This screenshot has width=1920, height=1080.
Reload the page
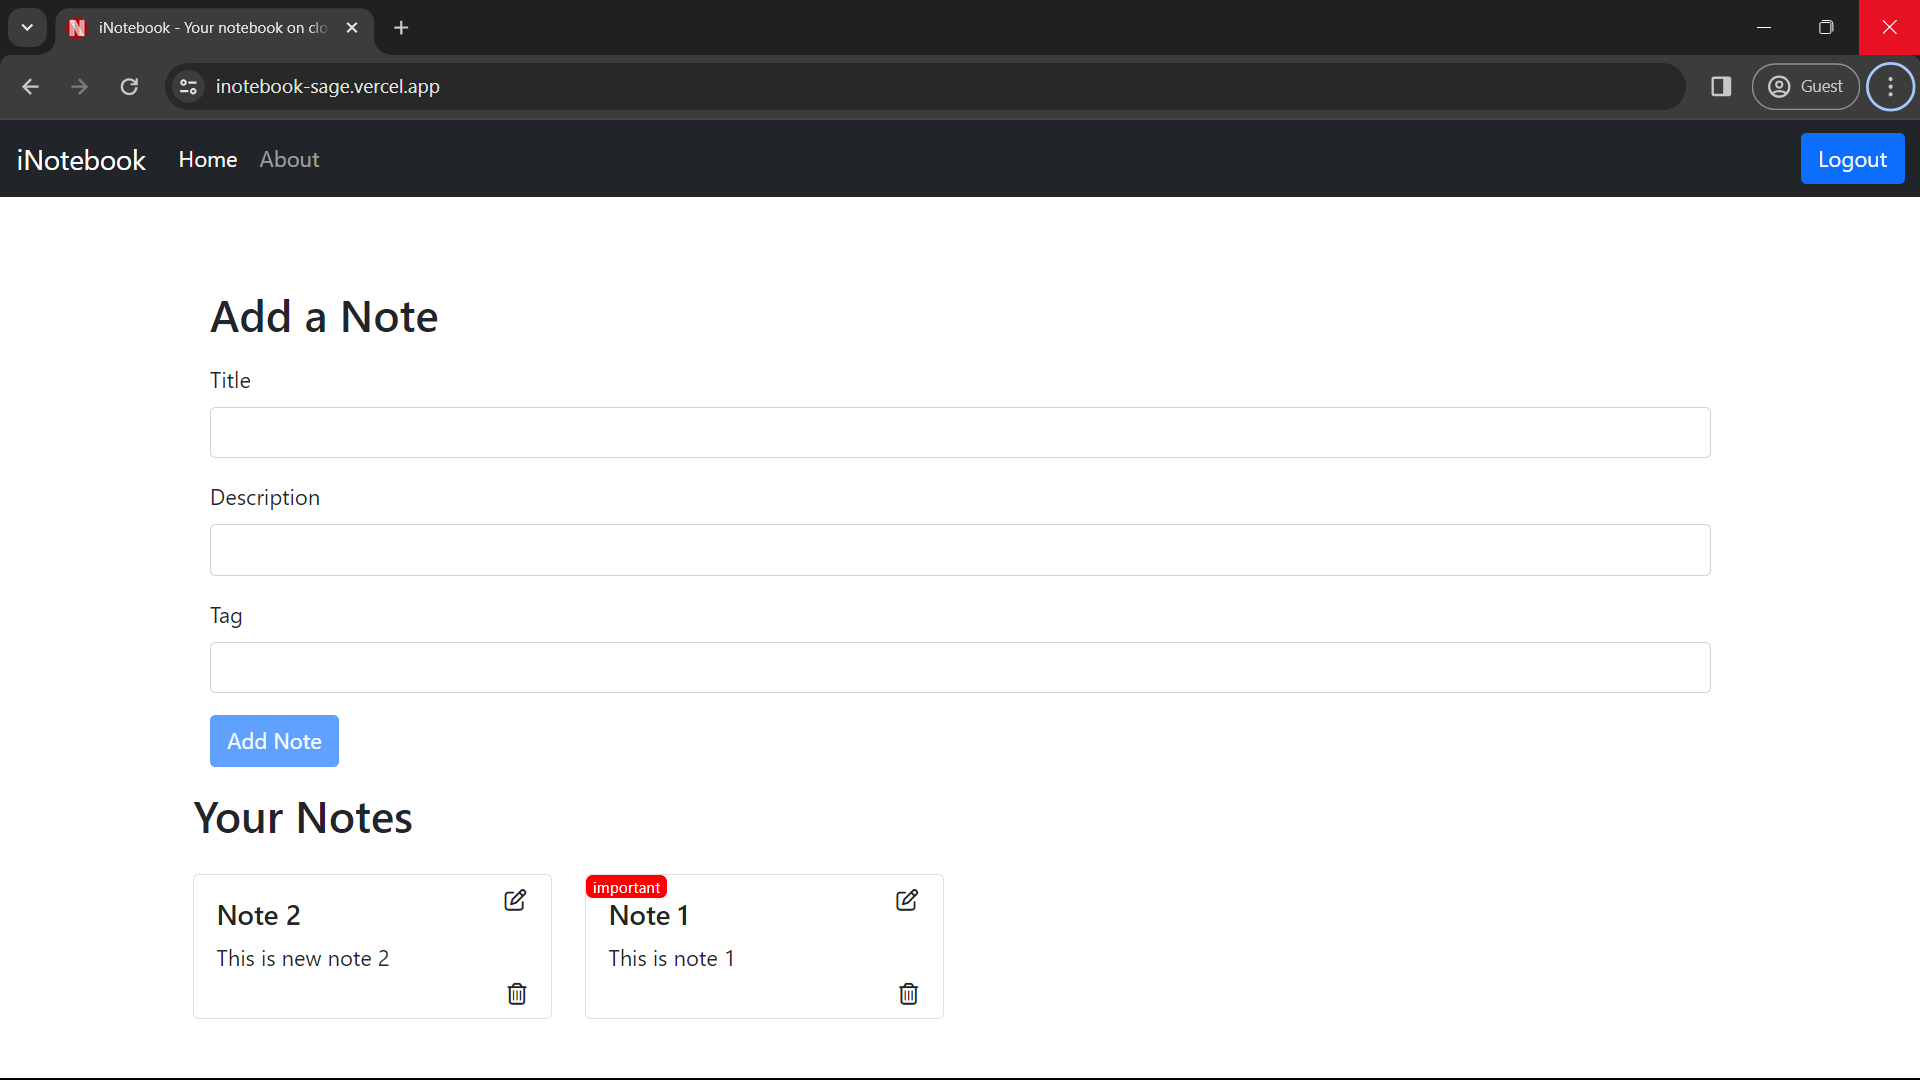point(129,87)
